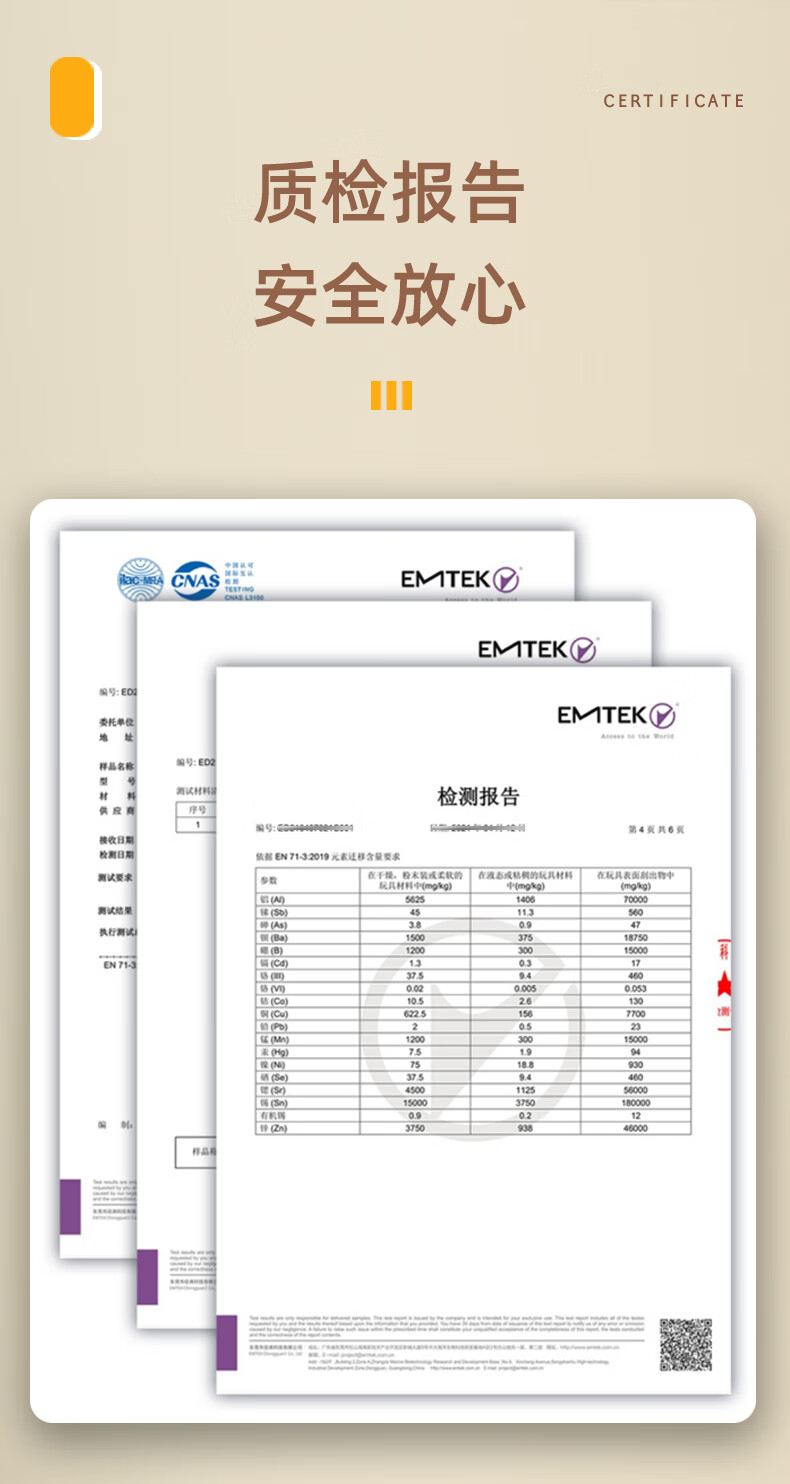Select the 有机锡 row label
Image resolution: width=790 pixels, height=1484 pixels.
click(272, 1115)
